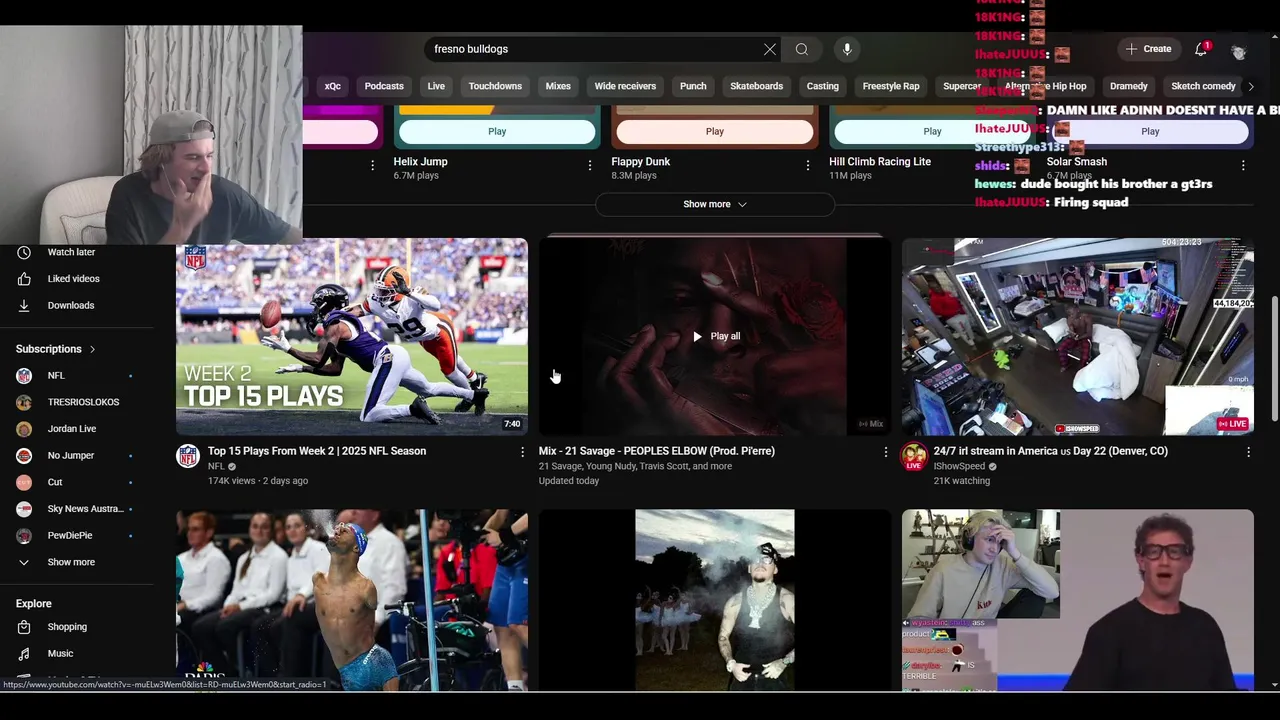Open the notifications bell
1280x720 pixels.
pyautogui.click(x=1202, y=49)
